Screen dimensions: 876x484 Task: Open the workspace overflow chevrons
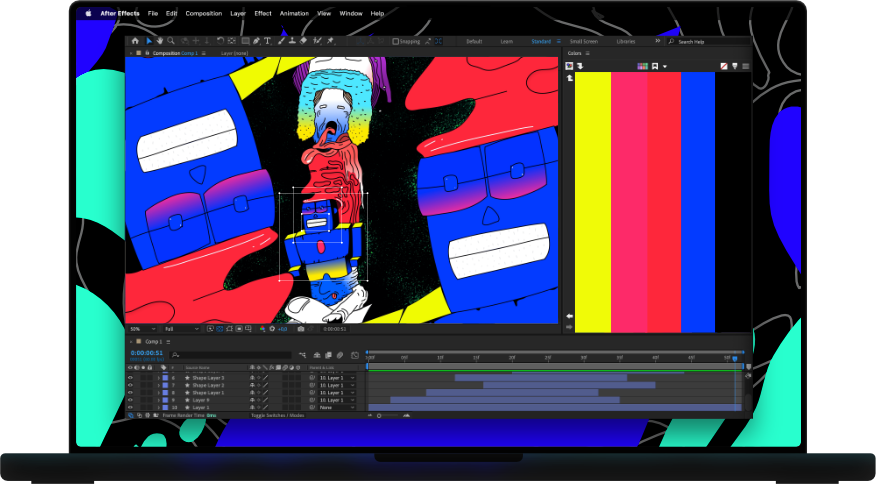[658, 41]
